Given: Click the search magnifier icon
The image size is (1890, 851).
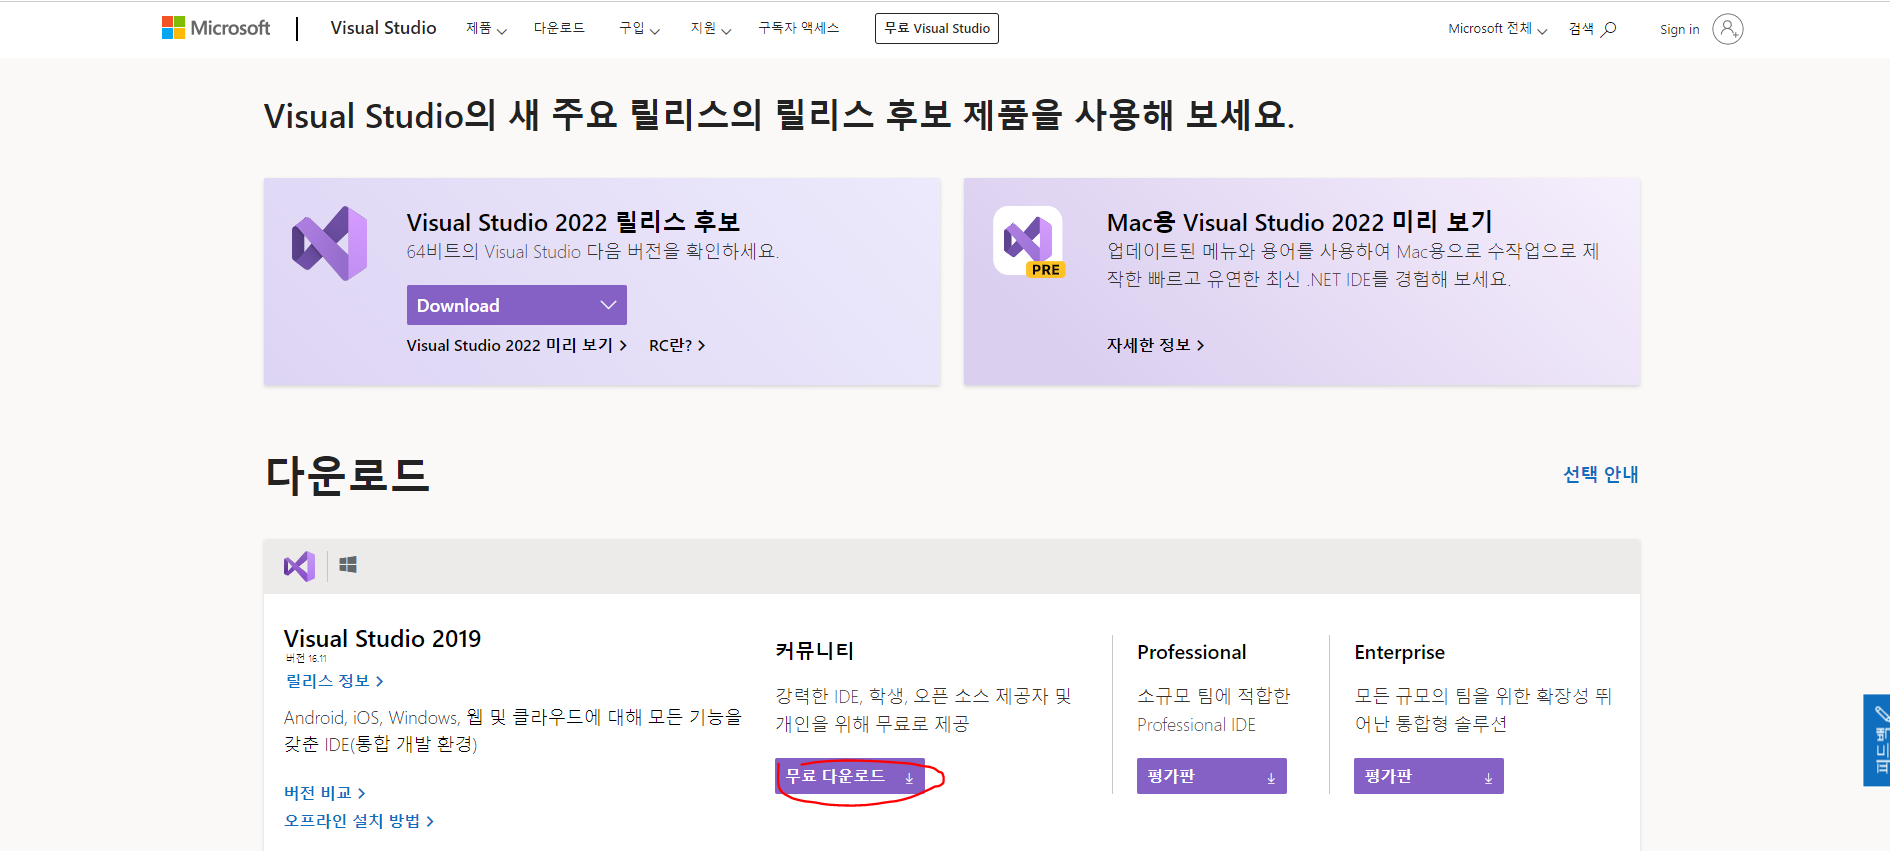Looking at the screenshot, I should tap(1608, 29).
